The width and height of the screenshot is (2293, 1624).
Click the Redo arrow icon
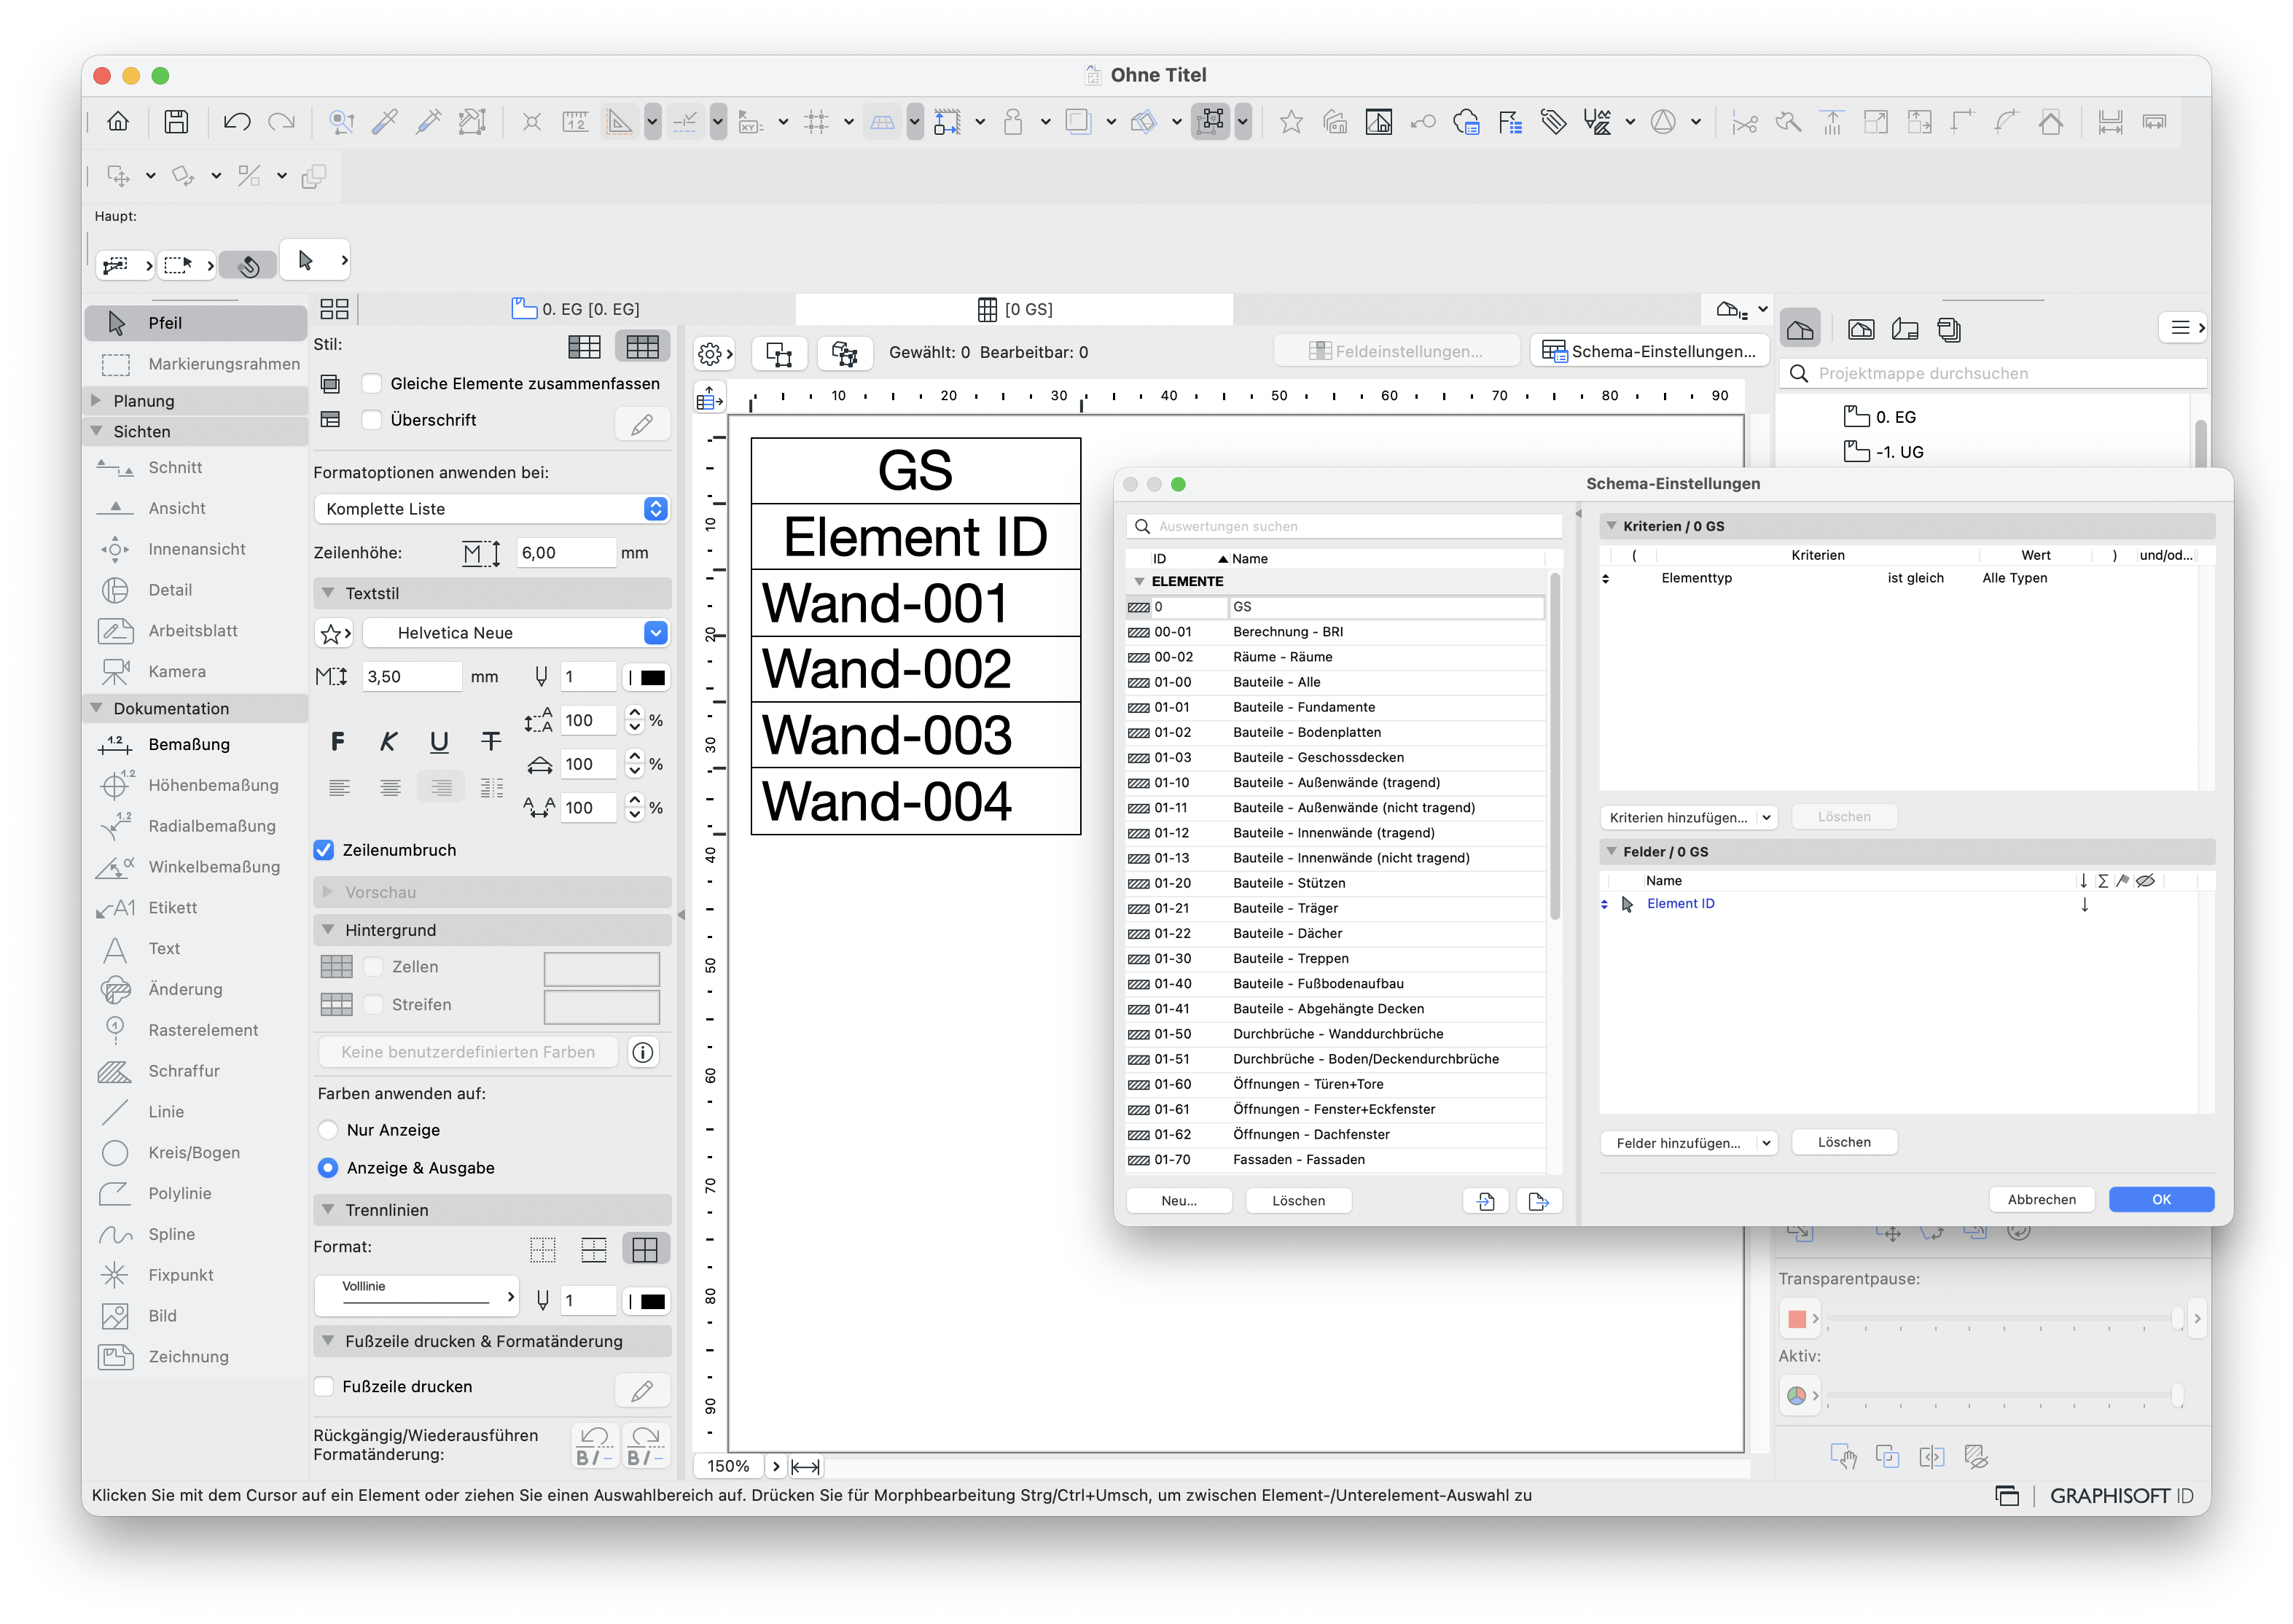click(282, 122)
